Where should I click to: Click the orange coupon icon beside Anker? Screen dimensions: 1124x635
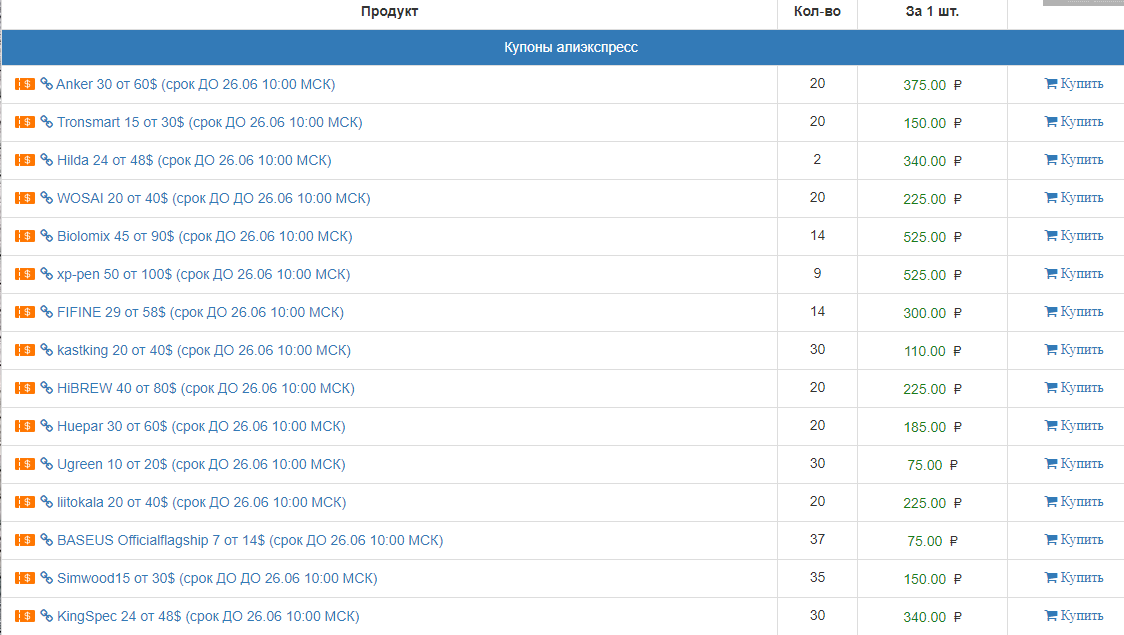pyautogui.click(x=24, y=84)
